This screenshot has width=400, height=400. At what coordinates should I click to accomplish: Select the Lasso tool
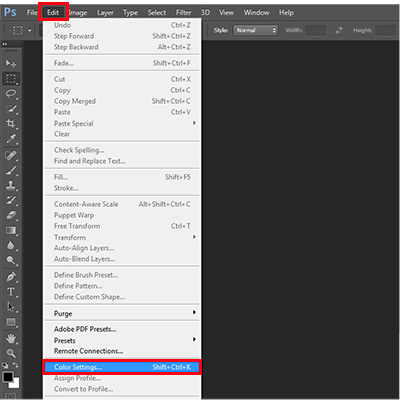click(x=11, y=94)
